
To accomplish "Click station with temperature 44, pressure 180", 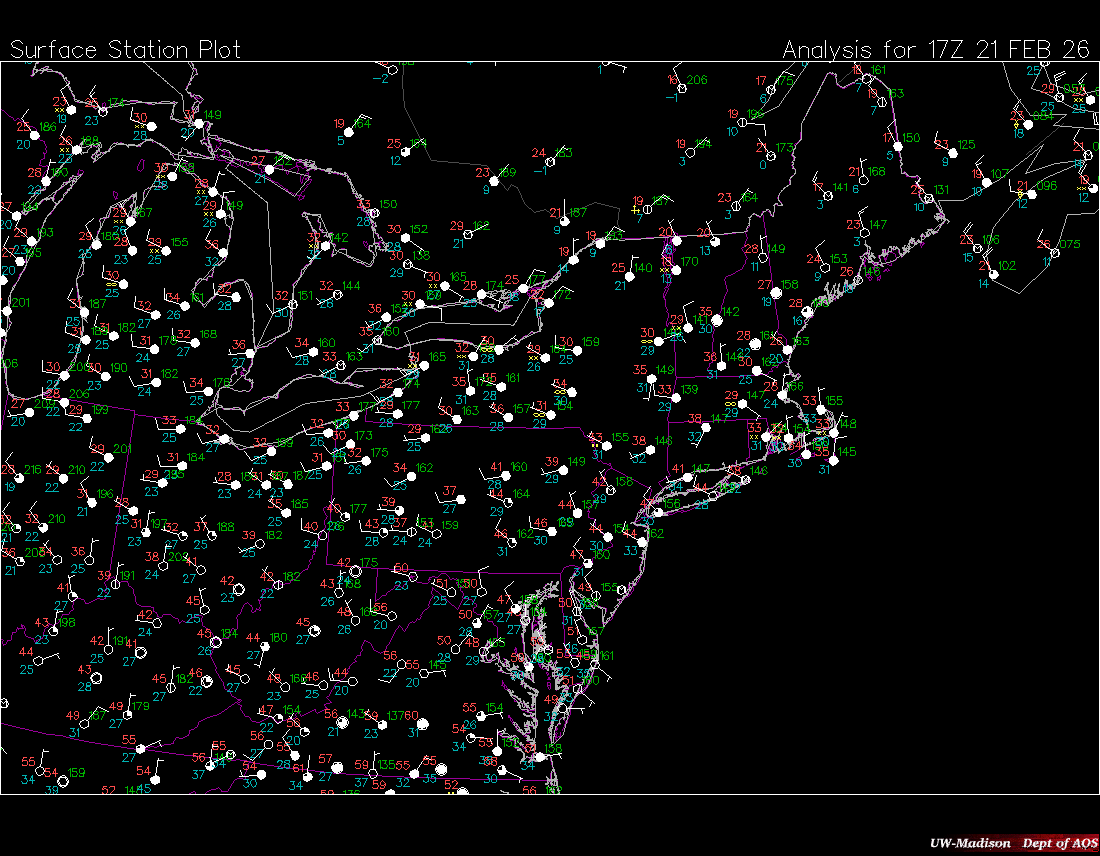I will [x=264, y=646].
